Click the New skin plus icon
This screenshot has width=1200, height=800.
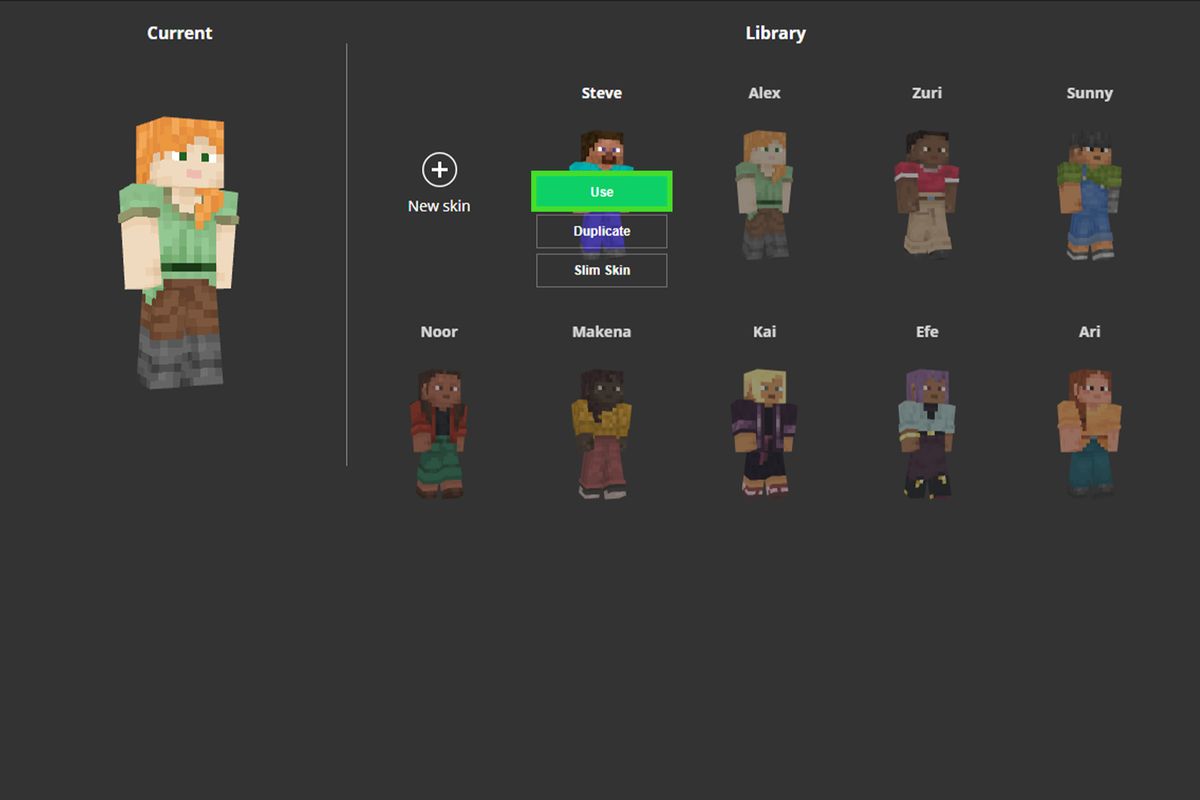point(439,170)
